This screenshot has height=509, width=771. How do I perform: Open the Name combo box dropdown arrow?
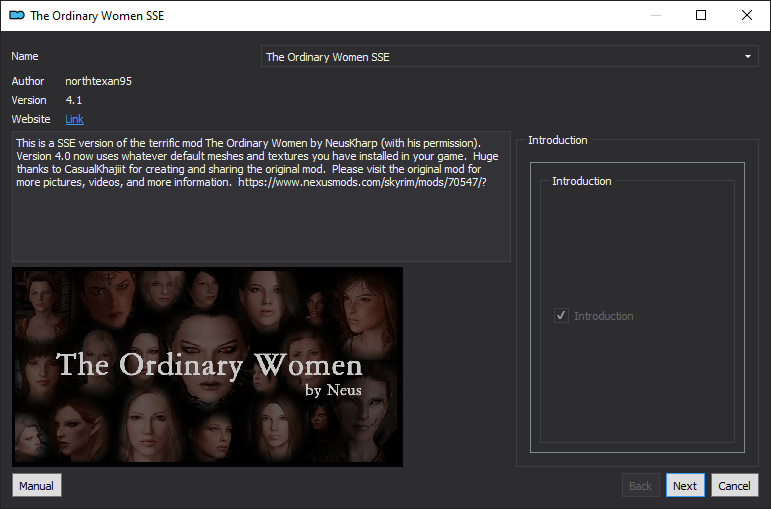click(x=747, y=57)
